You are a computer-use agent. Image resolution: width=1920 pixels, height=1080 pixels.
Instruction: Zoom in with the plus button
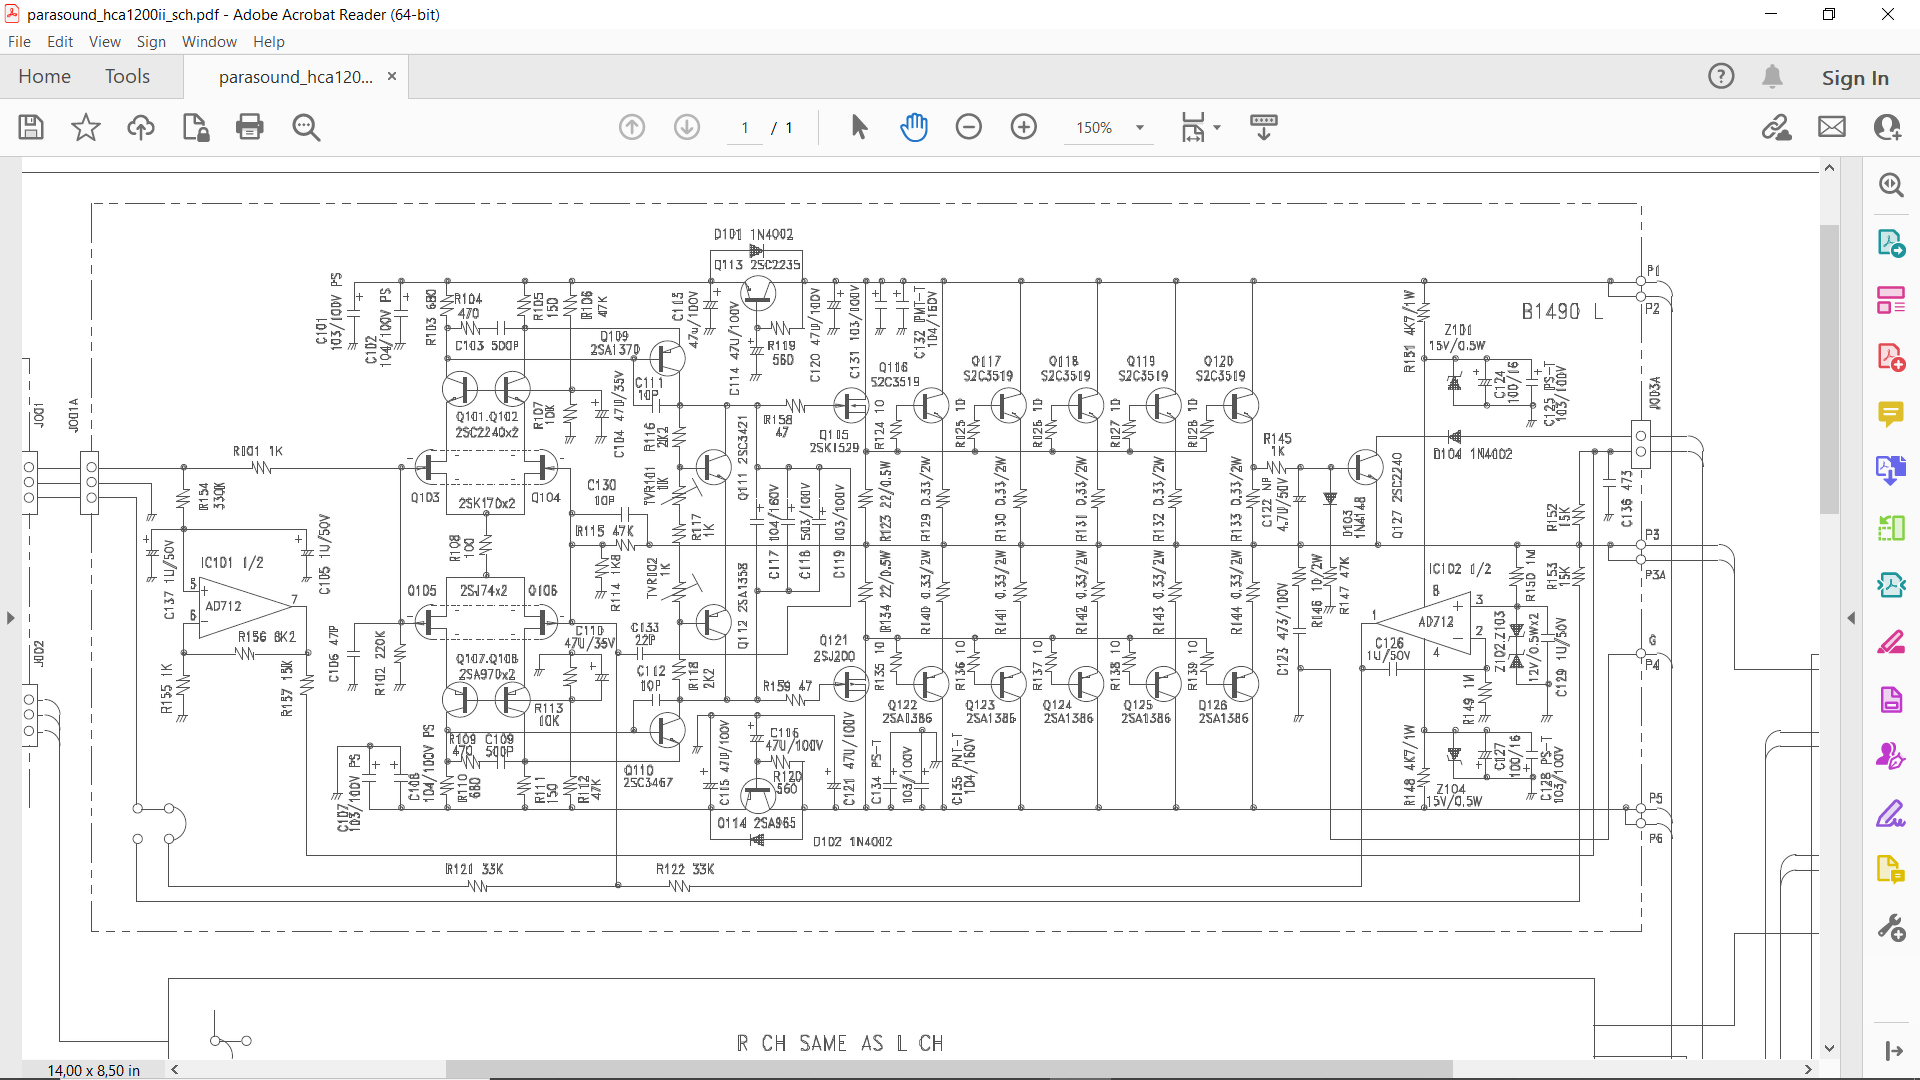[1024, 127]
